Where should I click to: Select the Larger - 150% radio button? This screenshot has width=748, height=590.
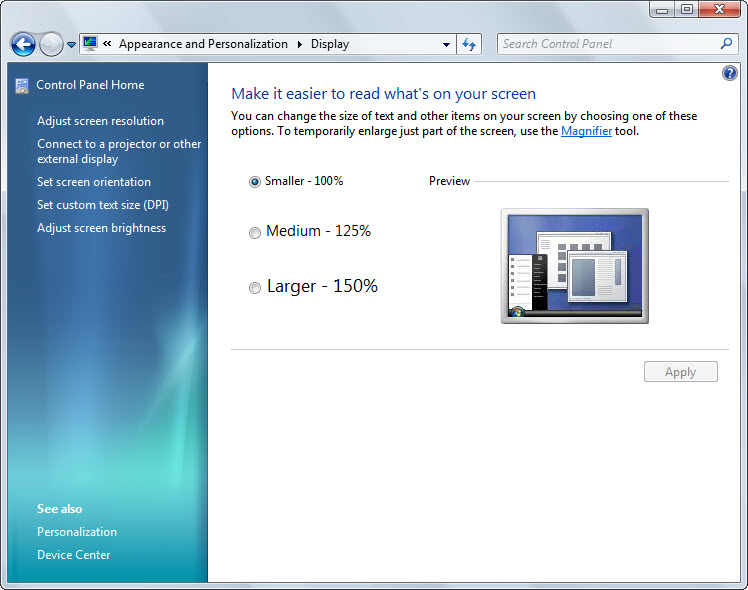coord(255,288)
